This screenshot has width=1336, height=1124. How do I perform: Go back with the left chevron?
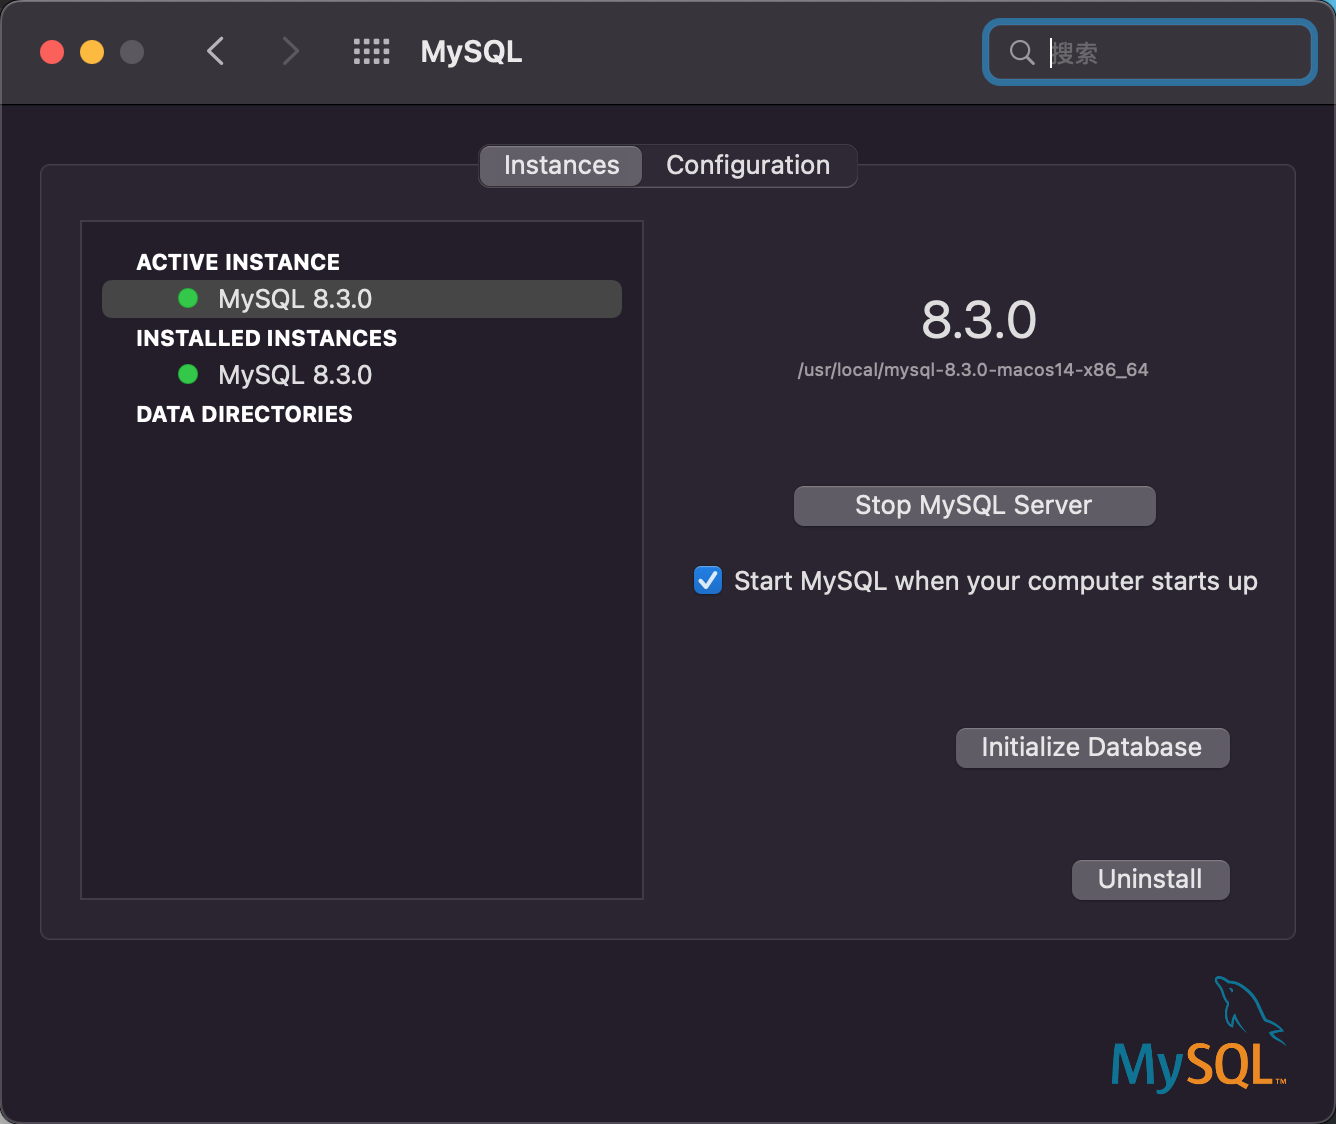215,51
